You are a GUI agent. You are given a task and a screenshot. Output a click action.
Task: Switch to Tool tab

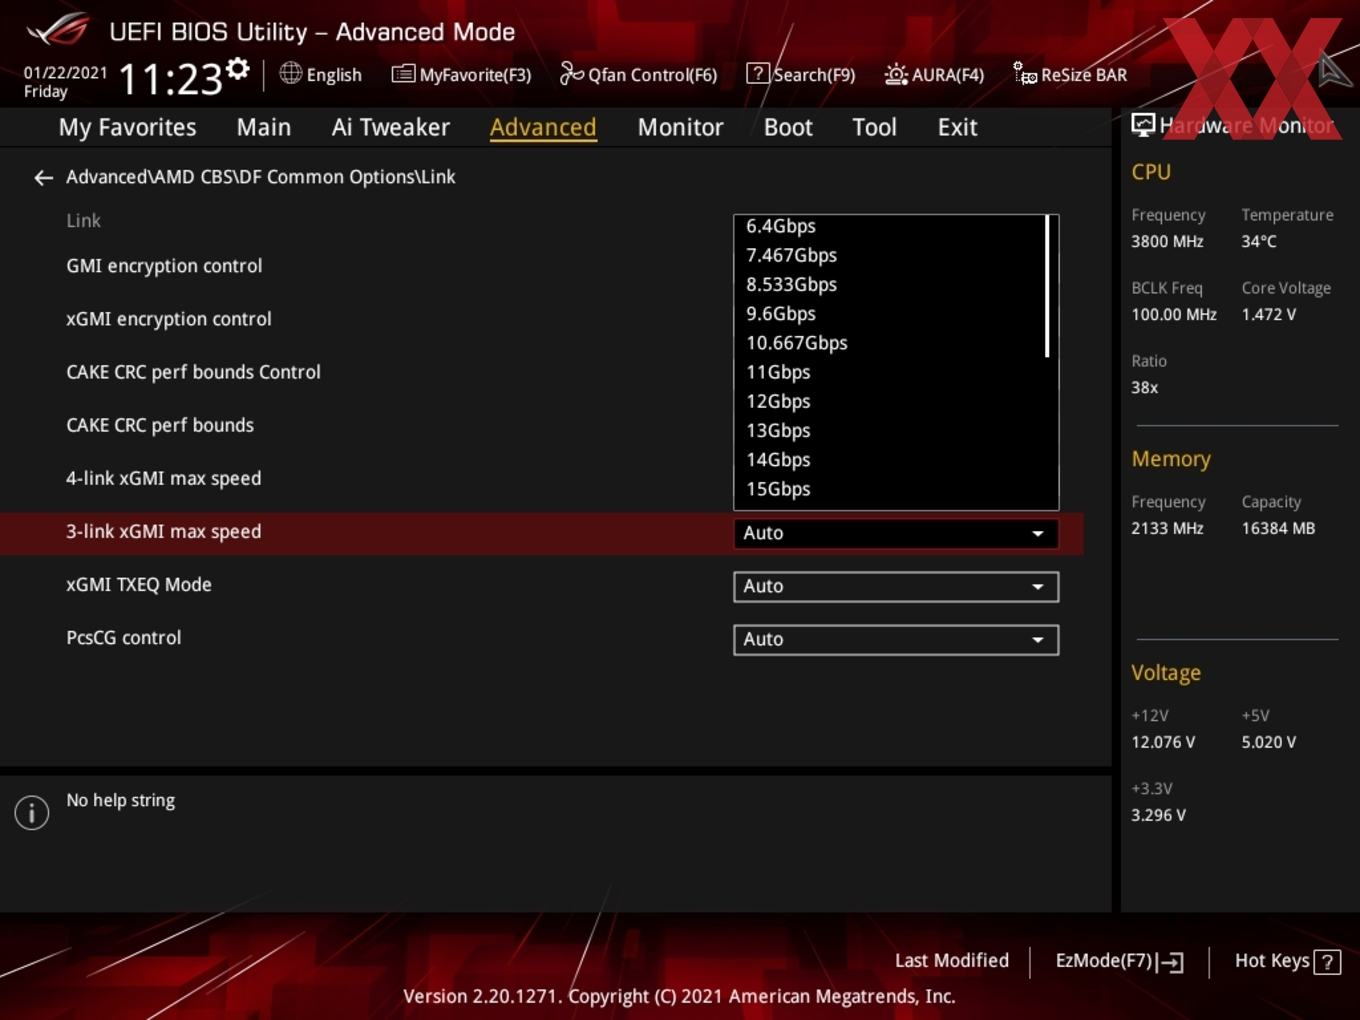click(874, 127)
